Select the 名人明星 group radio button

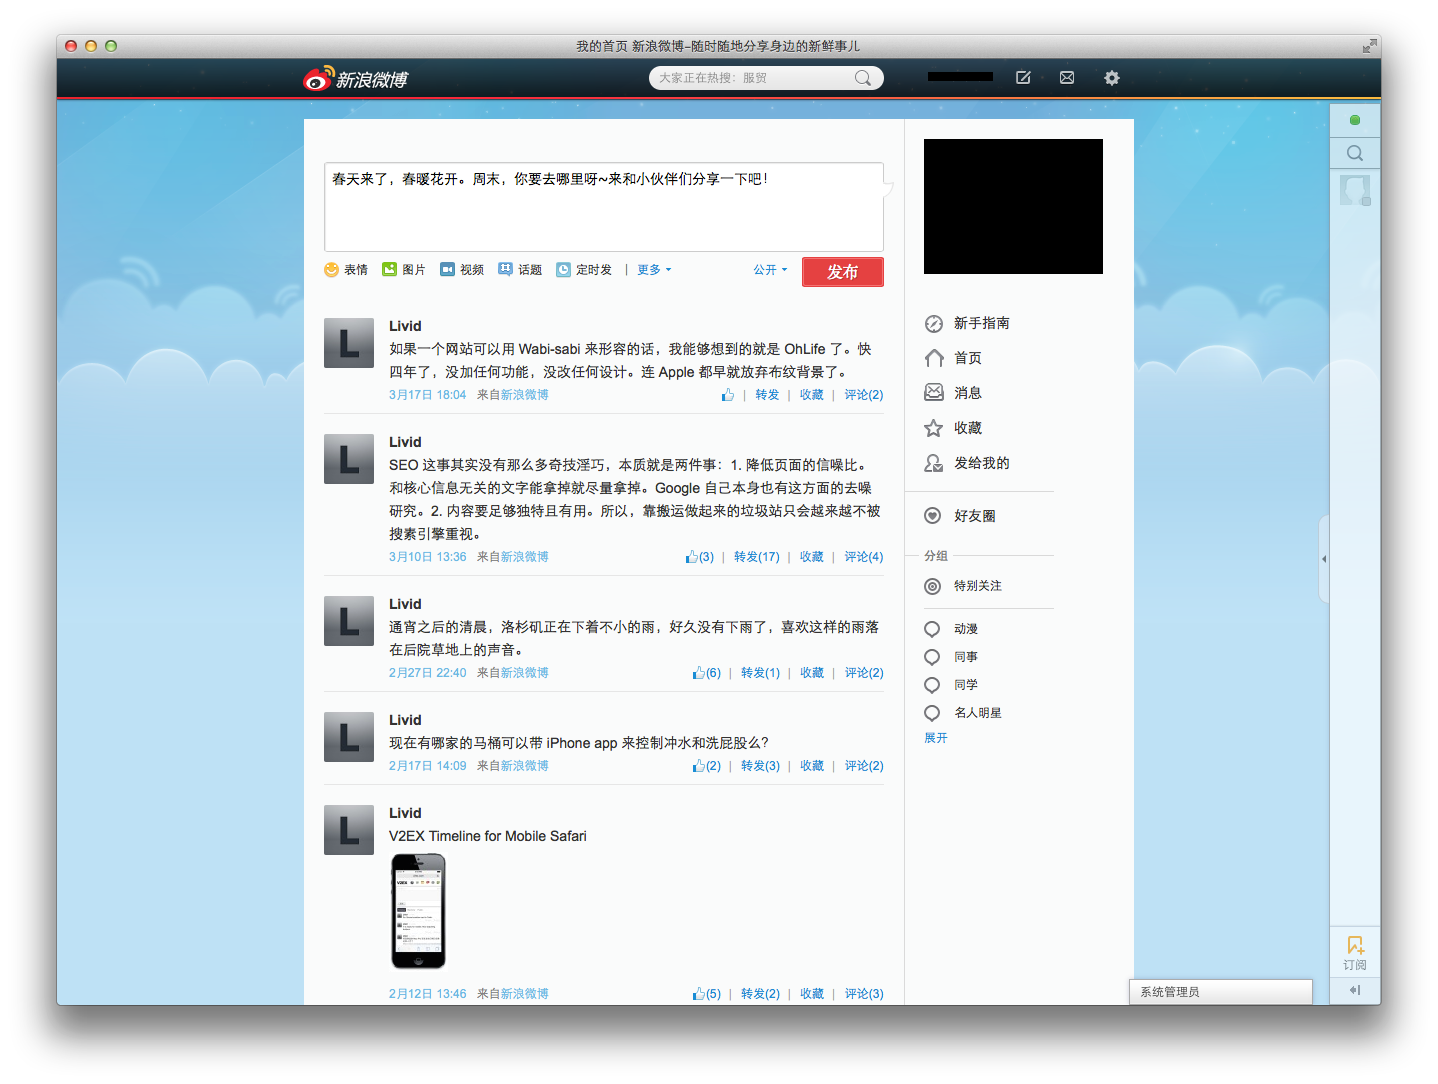[x=932, y=713]
